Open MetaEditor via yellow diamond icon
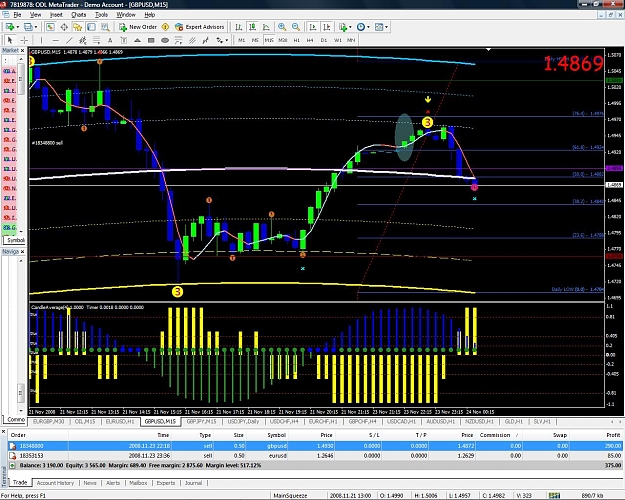625x500 pixels. tap(165, 27)
